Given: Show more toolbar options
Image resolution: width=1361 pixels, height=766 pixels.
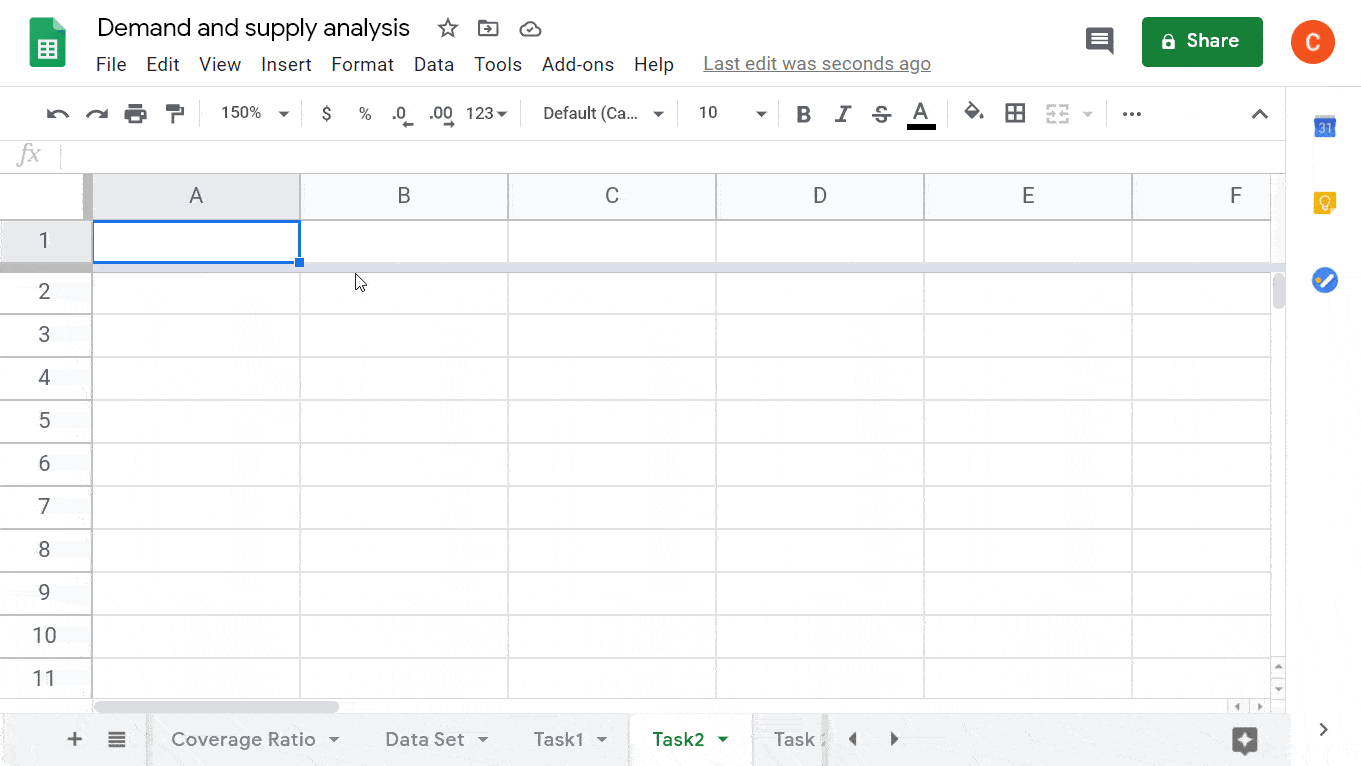Looking at the screenshot, I should [x=1132, y=114].
